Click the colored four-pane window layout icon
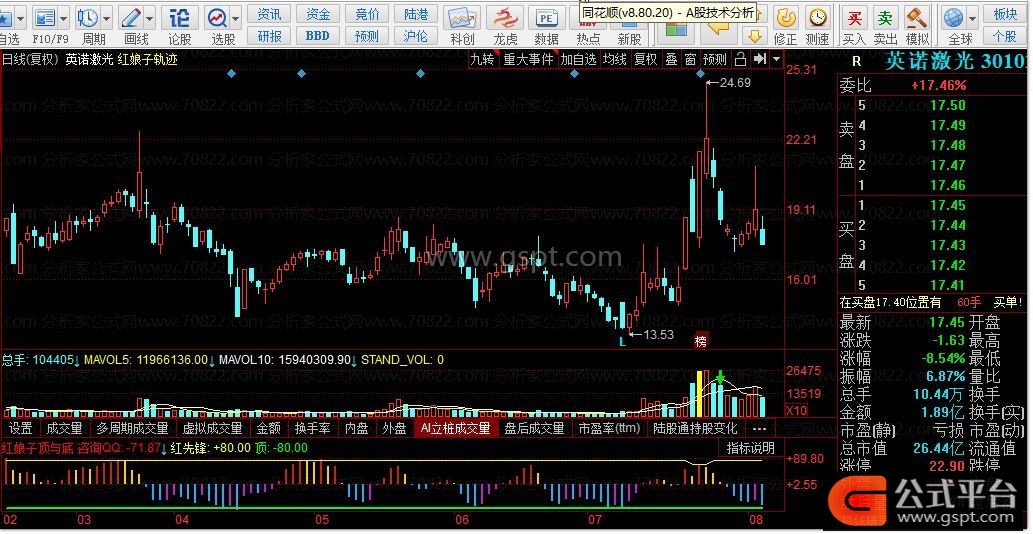This screenshot has width=1033, height=534. coord(675,29)
